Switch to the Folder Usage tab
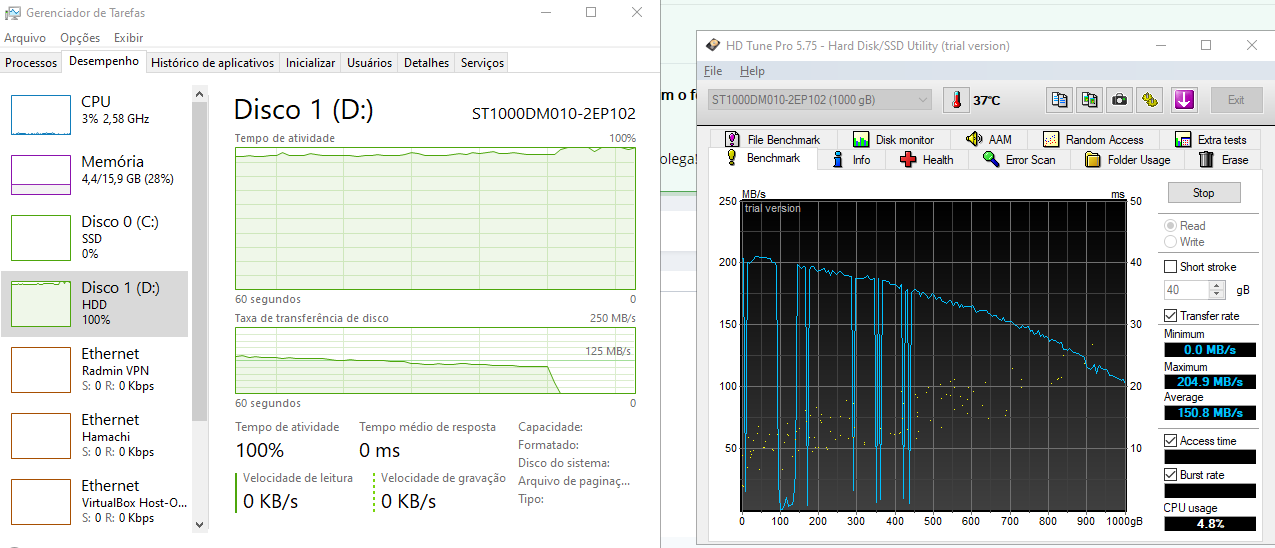Image resolution: width=1275 pixels, height=548 pixels. tap(1127, 159)
